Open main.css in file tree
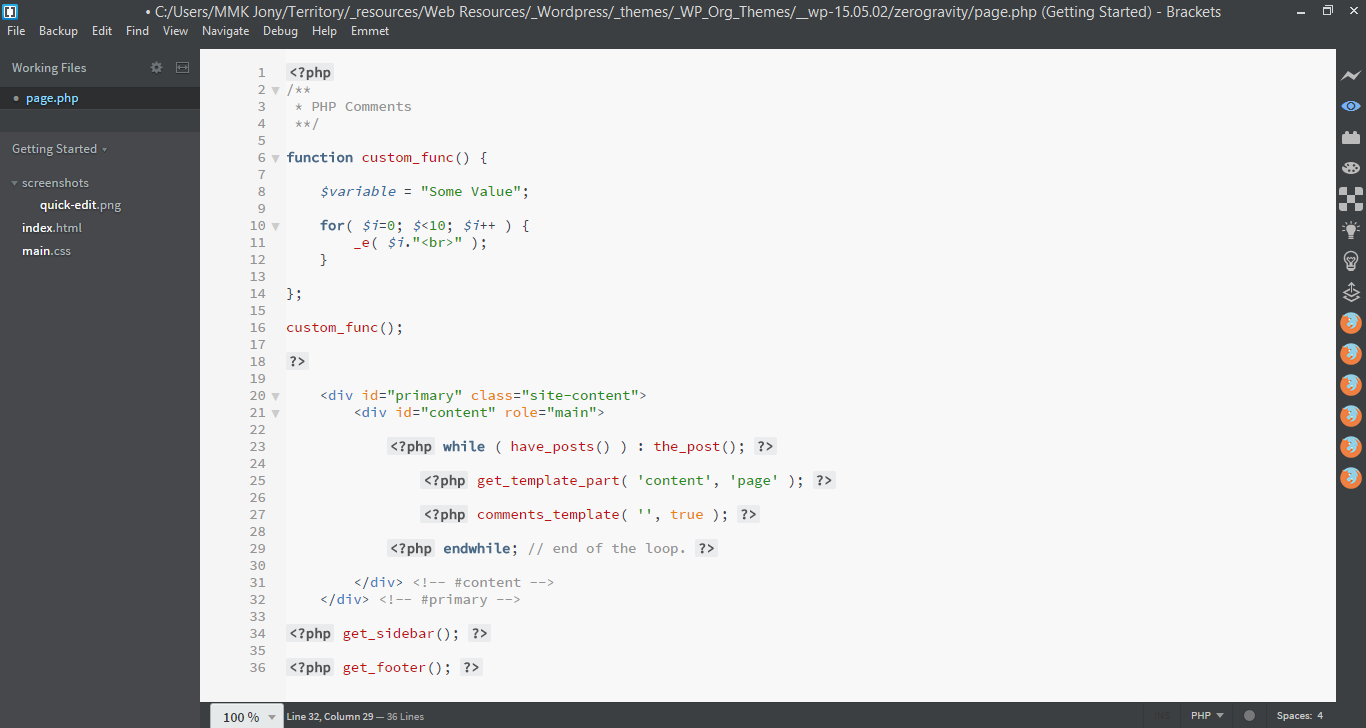 pos(47,251)
